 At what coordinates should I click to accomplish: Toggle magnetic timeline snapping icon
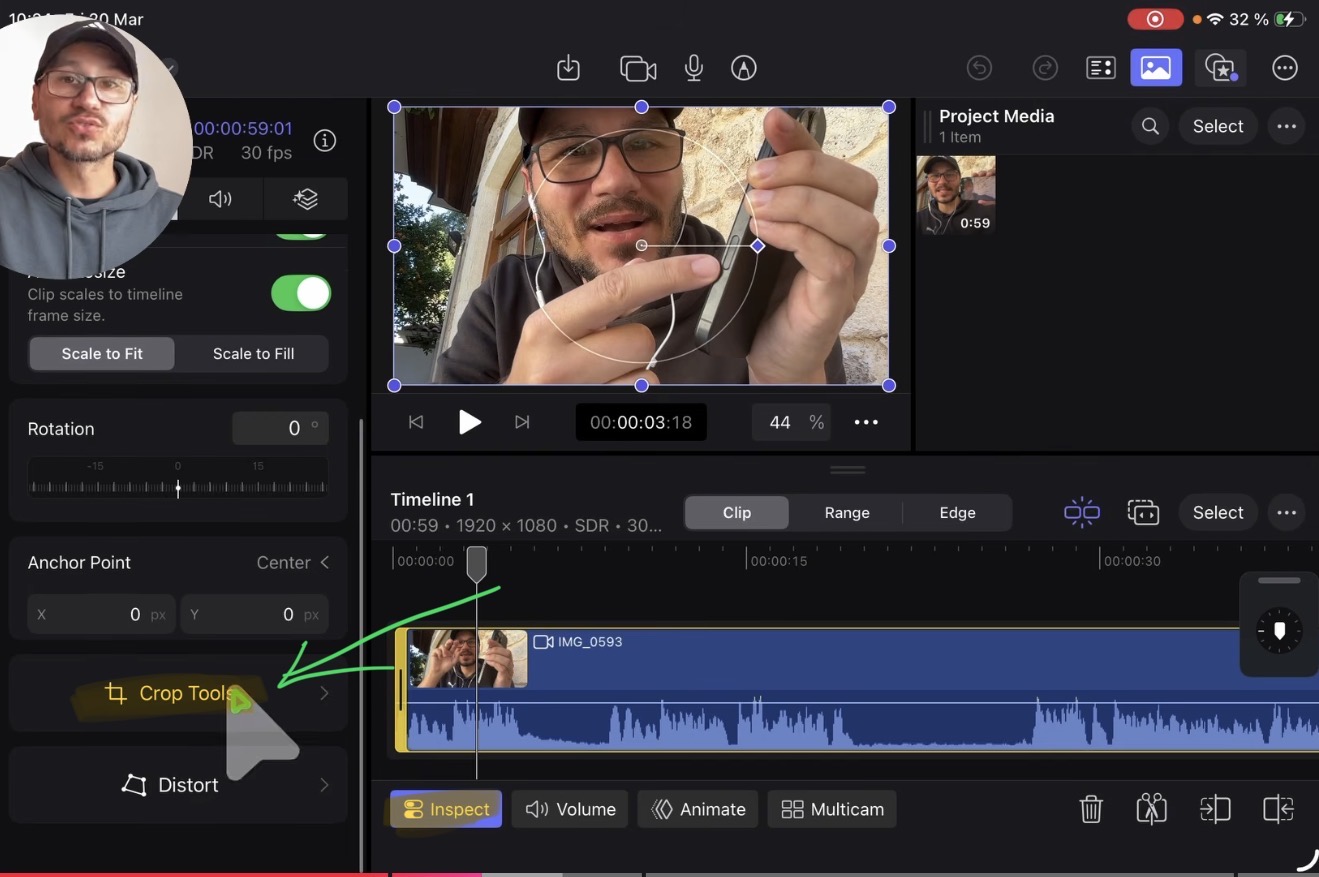pos(1081,512)
